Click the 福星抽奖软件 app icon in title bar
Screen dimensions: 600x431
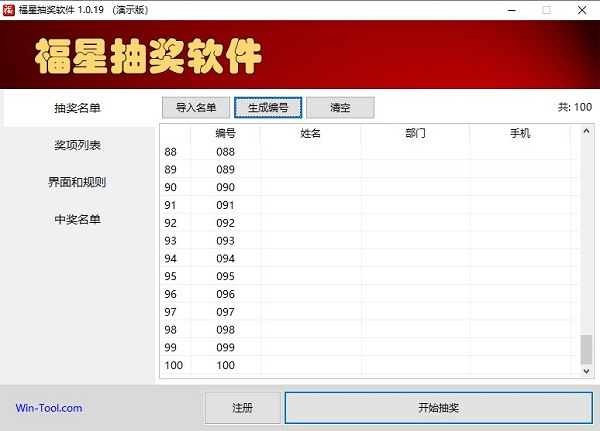pyautogui.click(x=8, y=10)
